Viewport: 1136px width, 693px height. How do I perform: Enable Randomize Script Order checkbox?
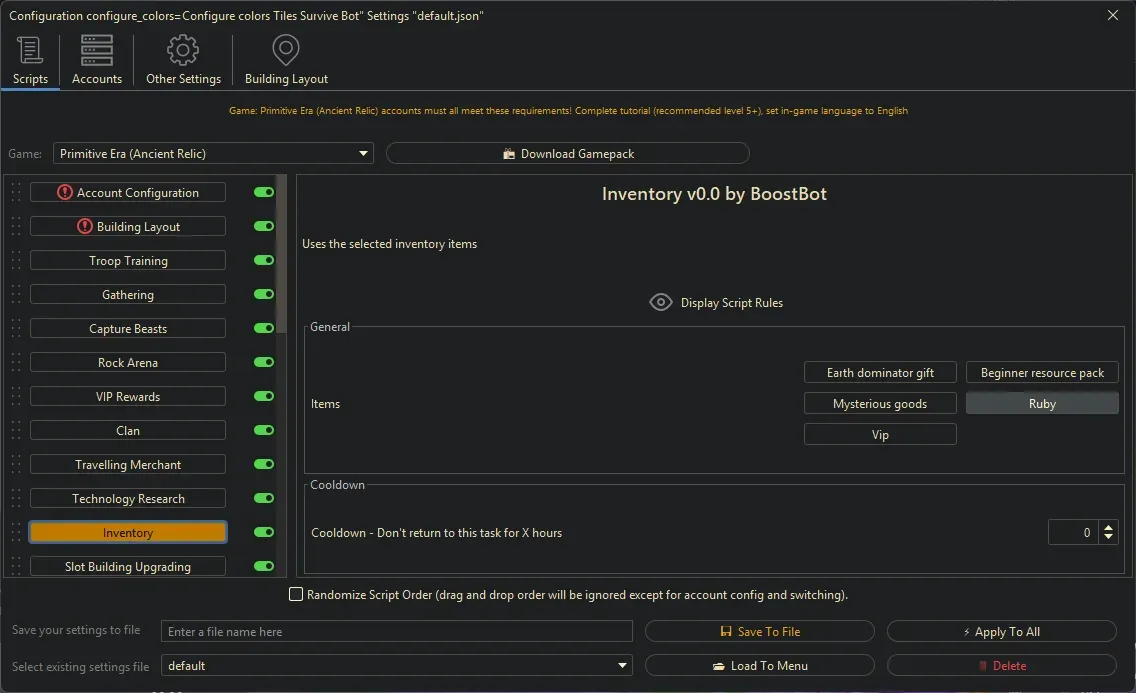(x=296, y=593)
